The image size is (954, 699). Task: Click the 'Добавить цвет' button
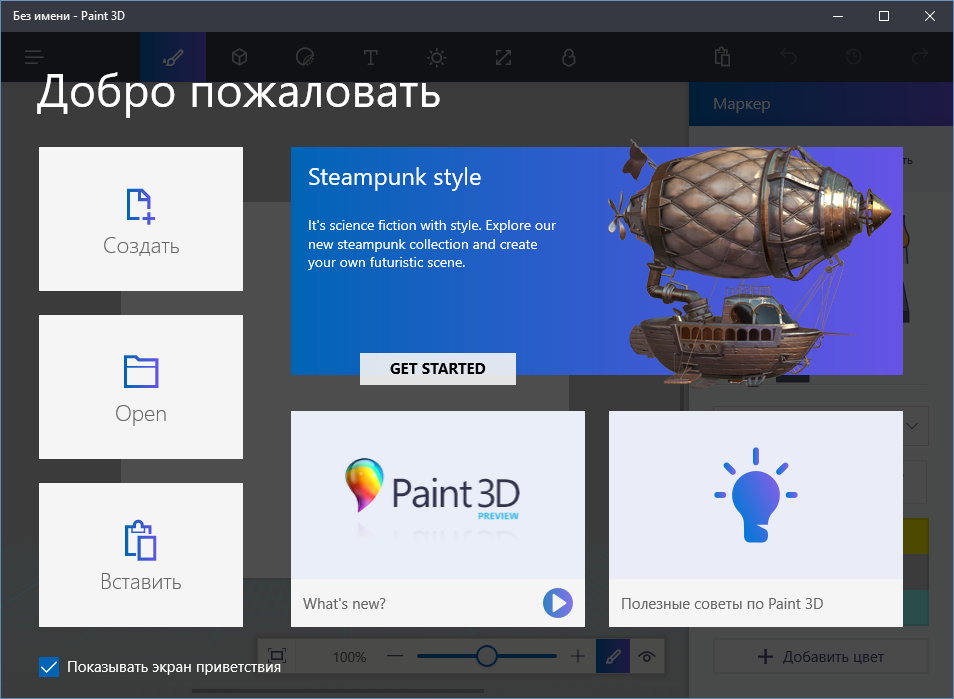click(821, 656)
